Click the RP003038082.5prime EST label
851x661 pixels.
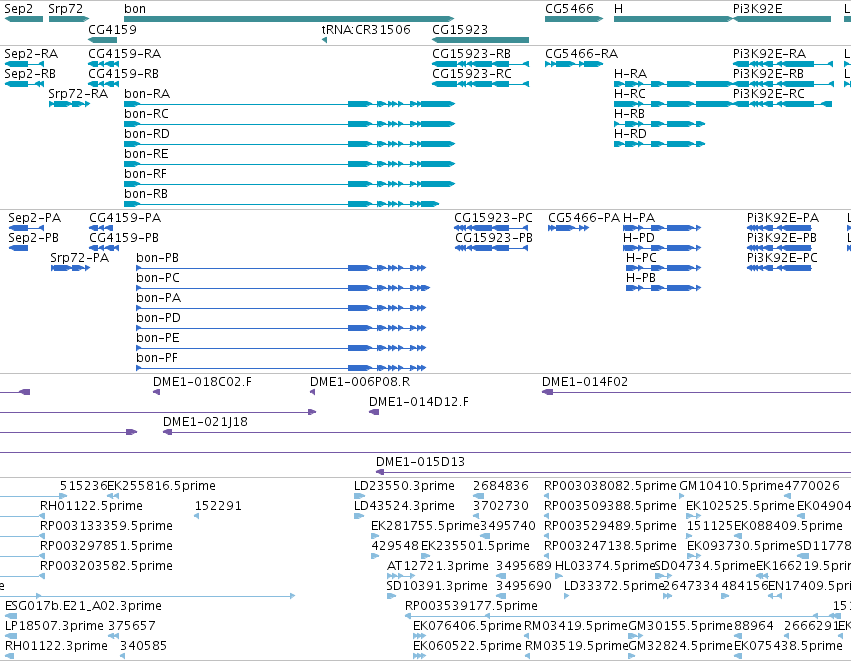(x=611, y=486)
